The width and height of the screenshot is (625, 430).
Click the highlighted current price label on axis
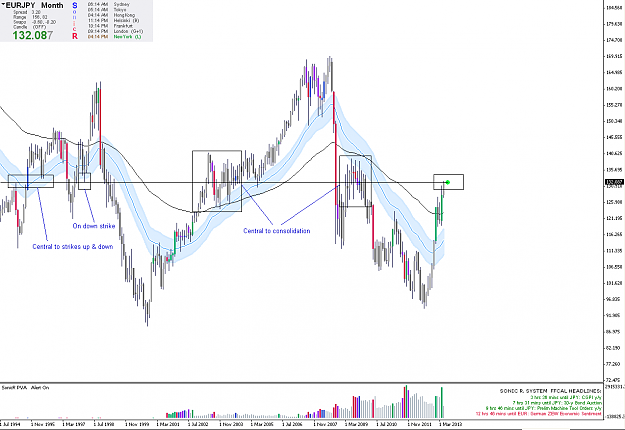614,182
